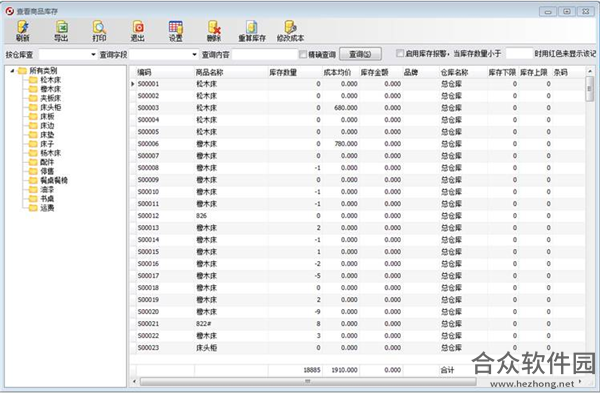Click the 查询(S) search button

[360, 54]
